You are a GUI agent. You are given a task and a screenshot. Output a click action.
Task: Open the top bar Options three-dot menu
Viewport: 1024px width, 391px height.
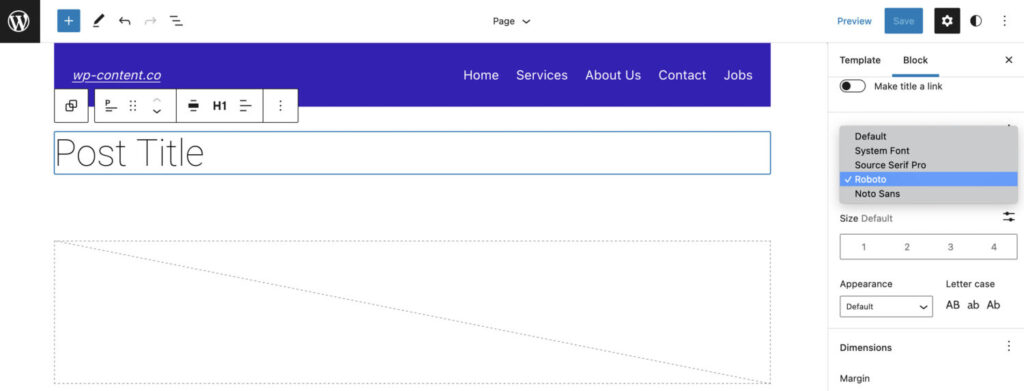coord(1004,21)
